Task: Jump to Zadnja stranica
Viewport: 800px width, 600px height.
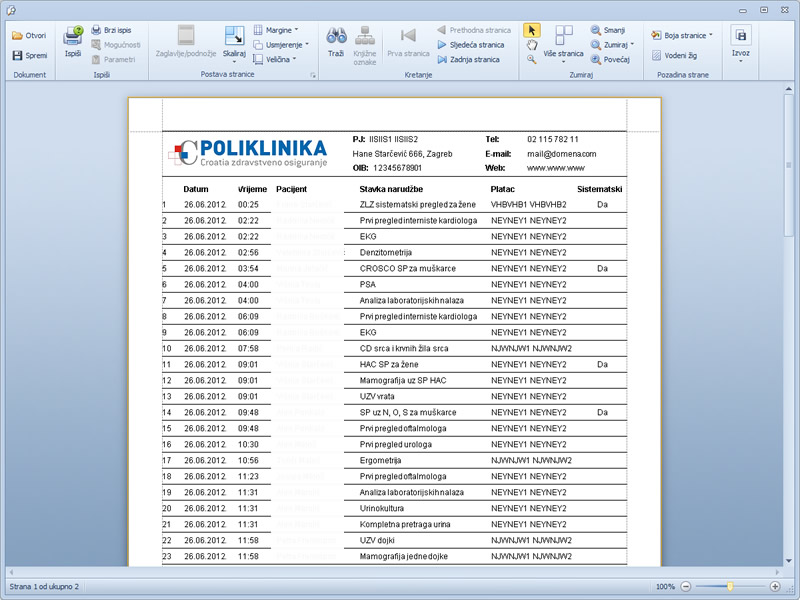Action: pyautogui.click(x=468, y=59)
